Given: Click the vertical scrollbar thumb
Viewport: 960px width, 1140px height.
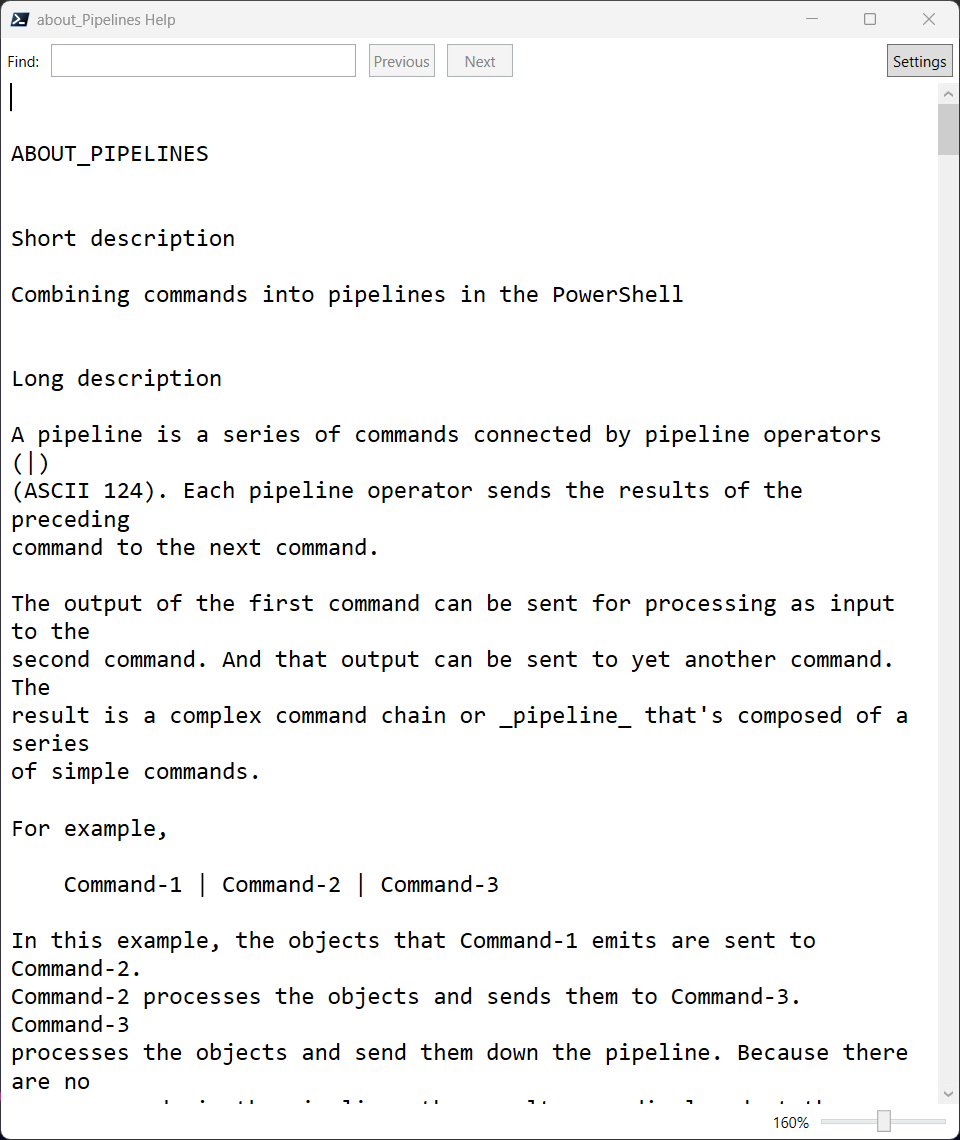Looking at the screenshot, I should (948, 129).
